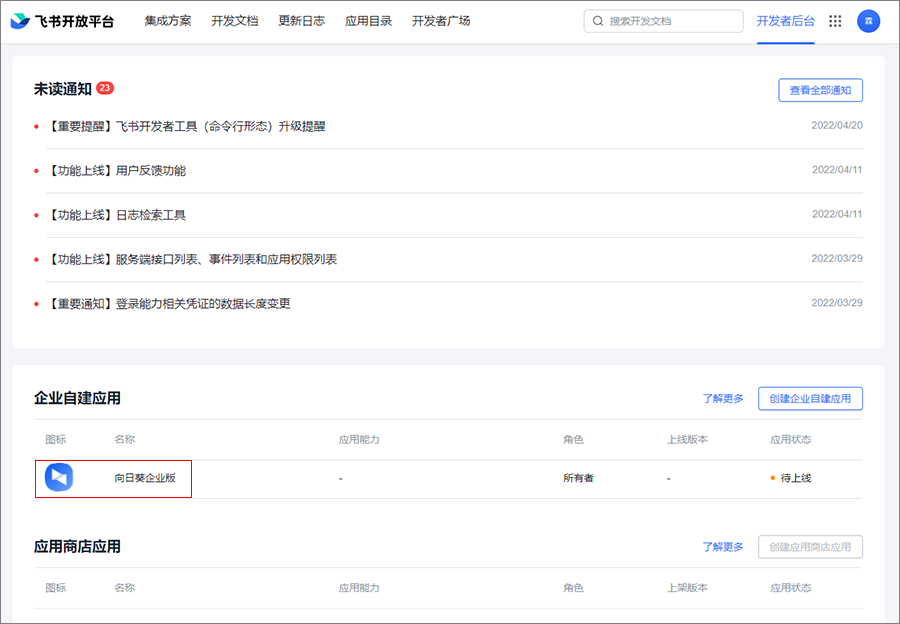Switch to the 开发者后台 tab
Image resolution: width=900 pixels, height=624 pixels.
[x=785, y=21]
